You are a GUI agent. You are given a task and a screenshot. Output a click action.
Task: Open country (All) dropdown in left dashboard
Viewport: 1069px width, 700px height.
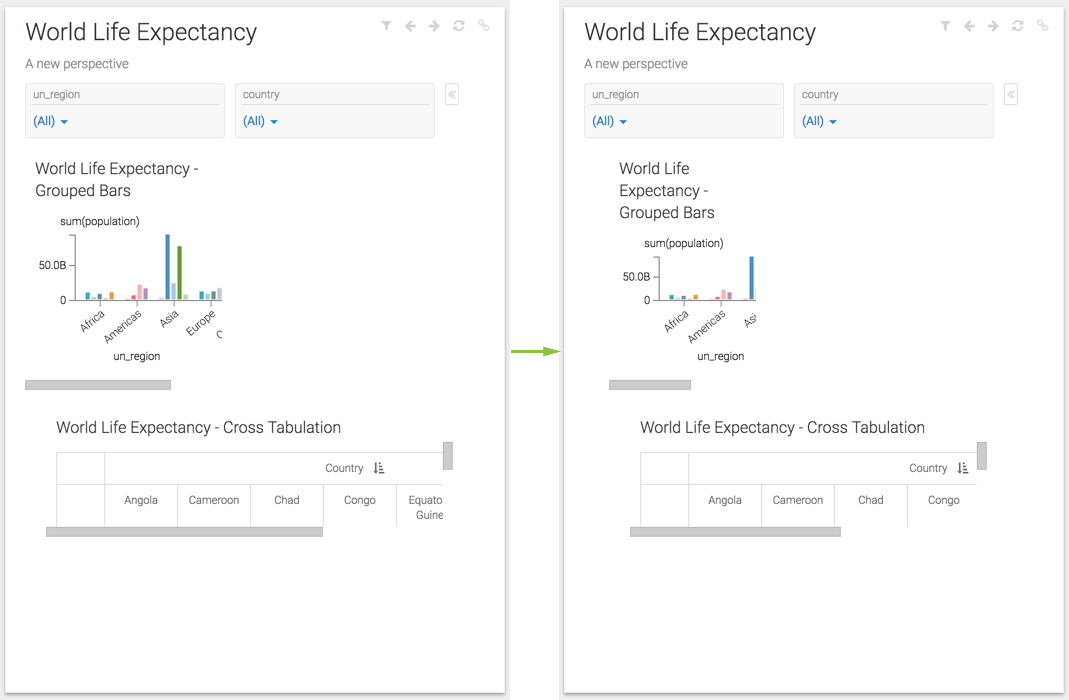tap(260, 121)
